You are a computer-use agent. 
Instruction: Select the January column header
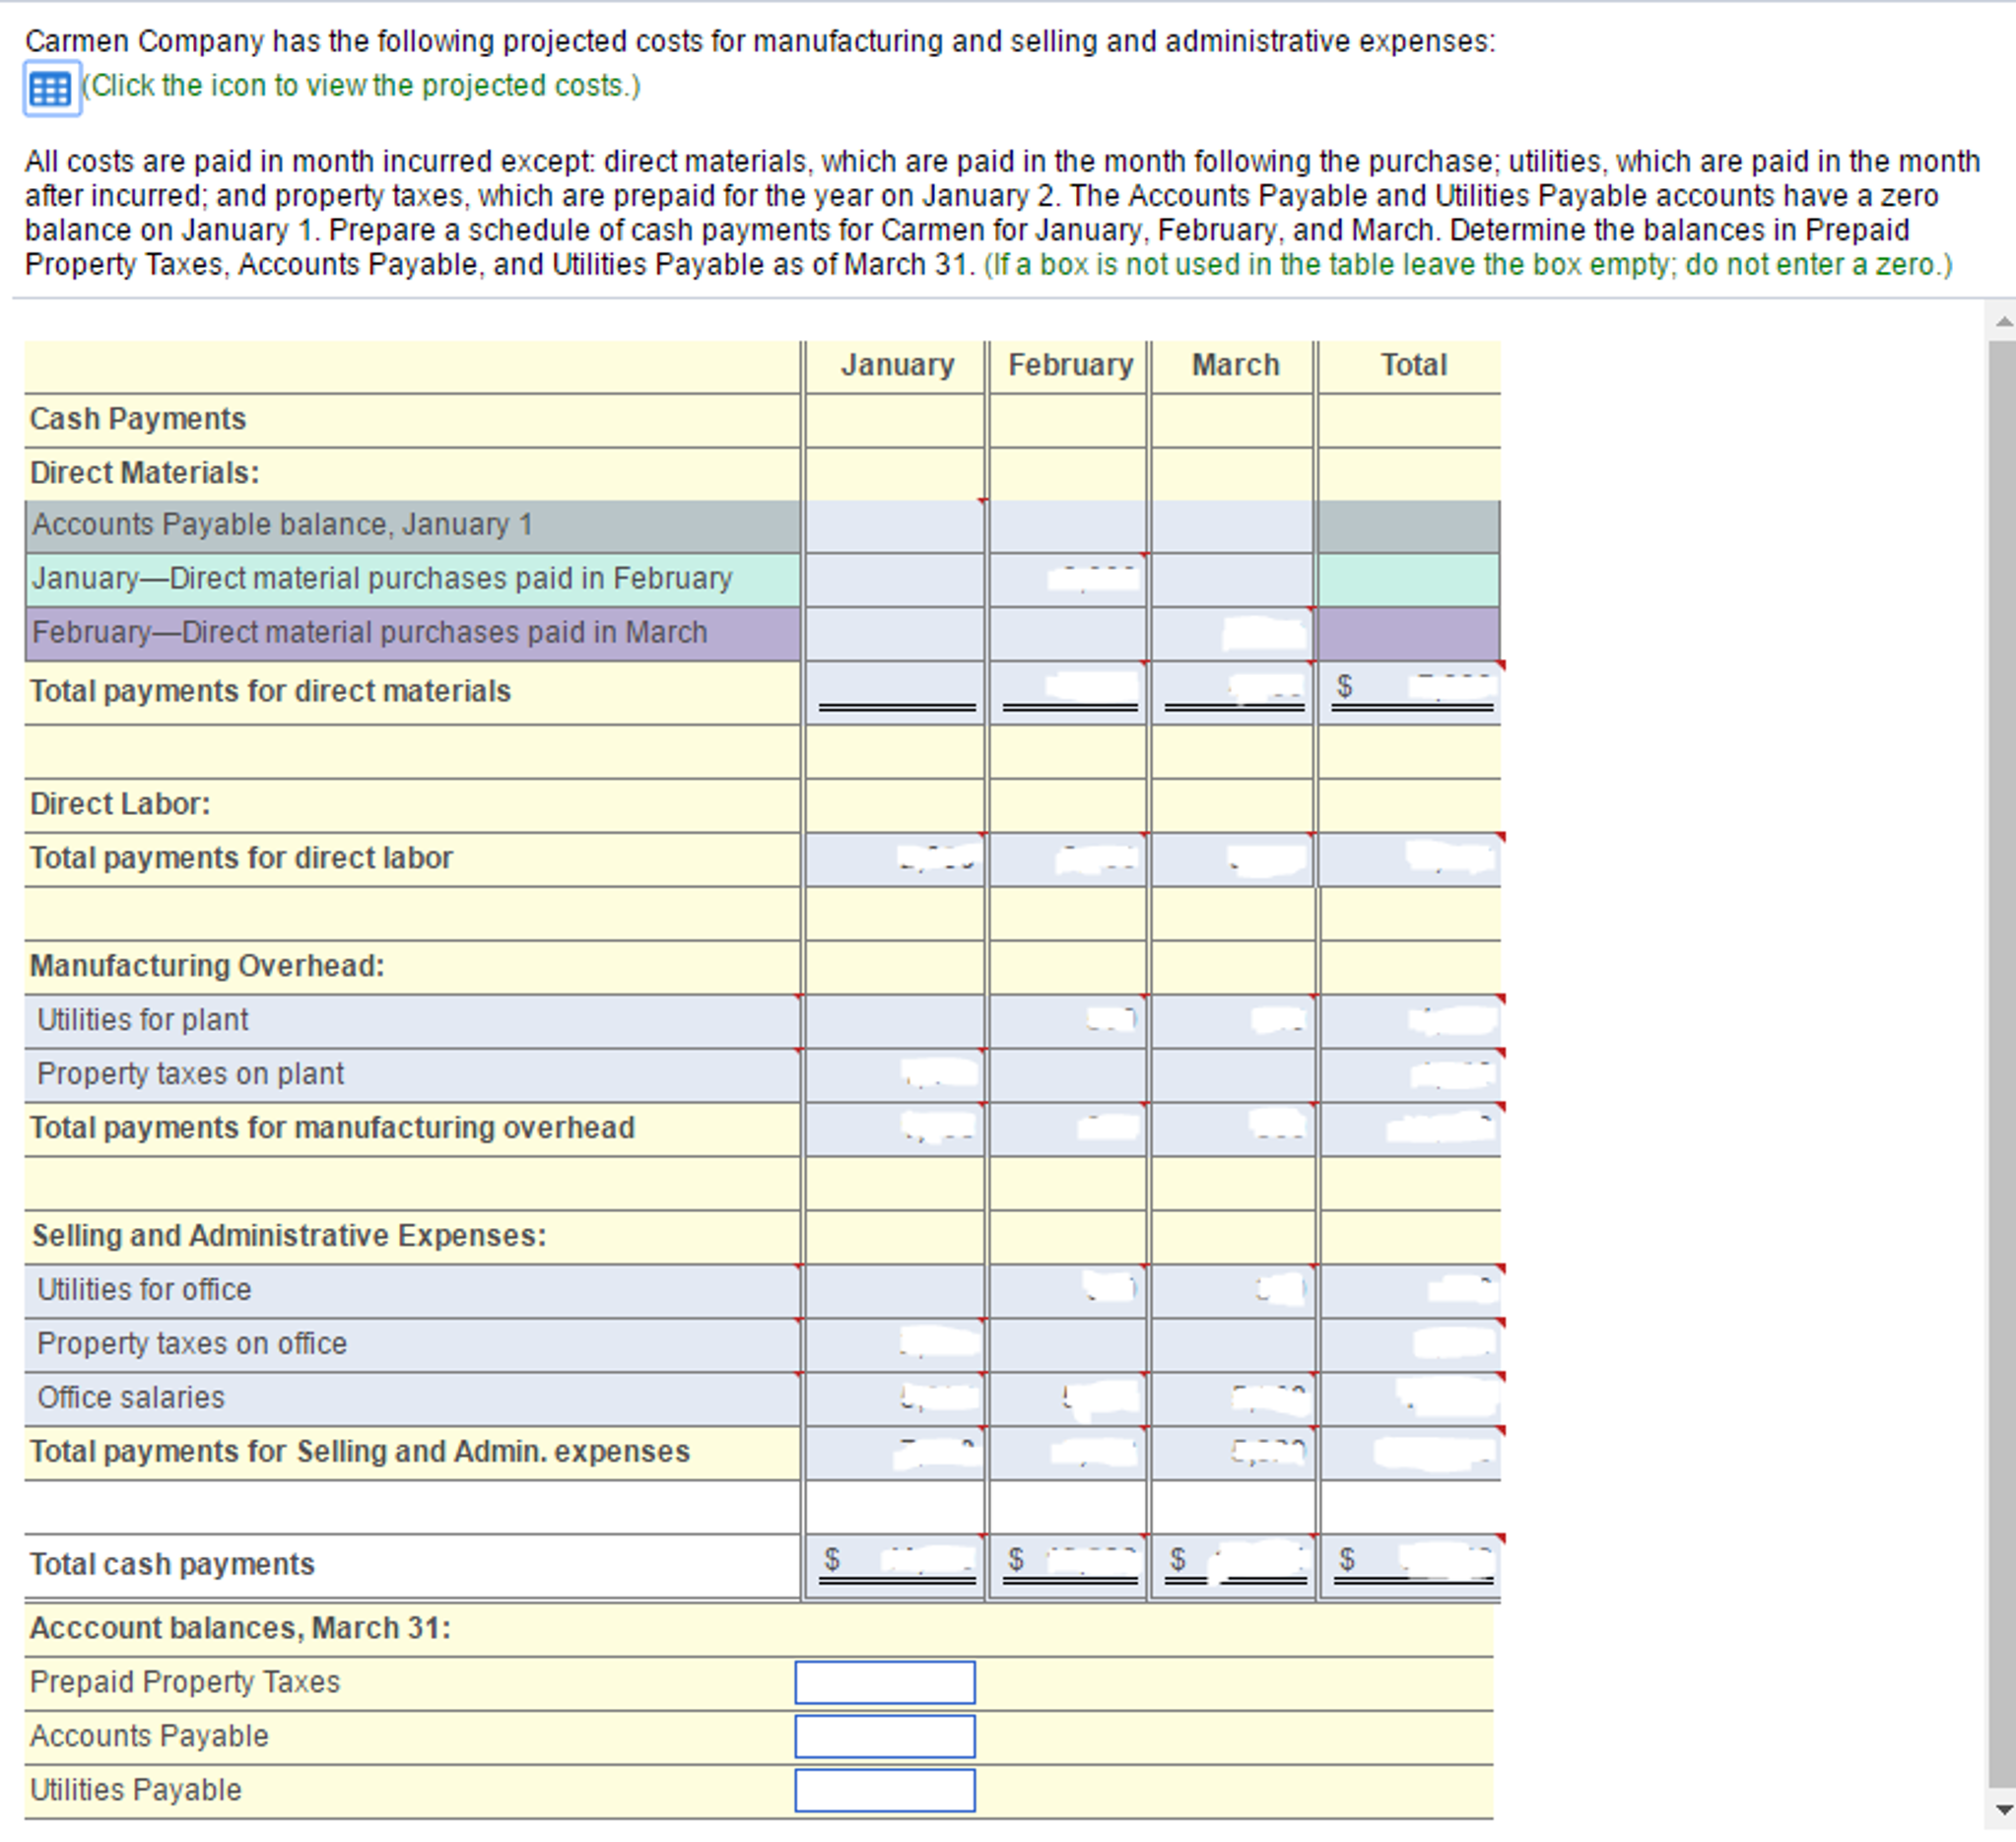click(x=897, y=365)
